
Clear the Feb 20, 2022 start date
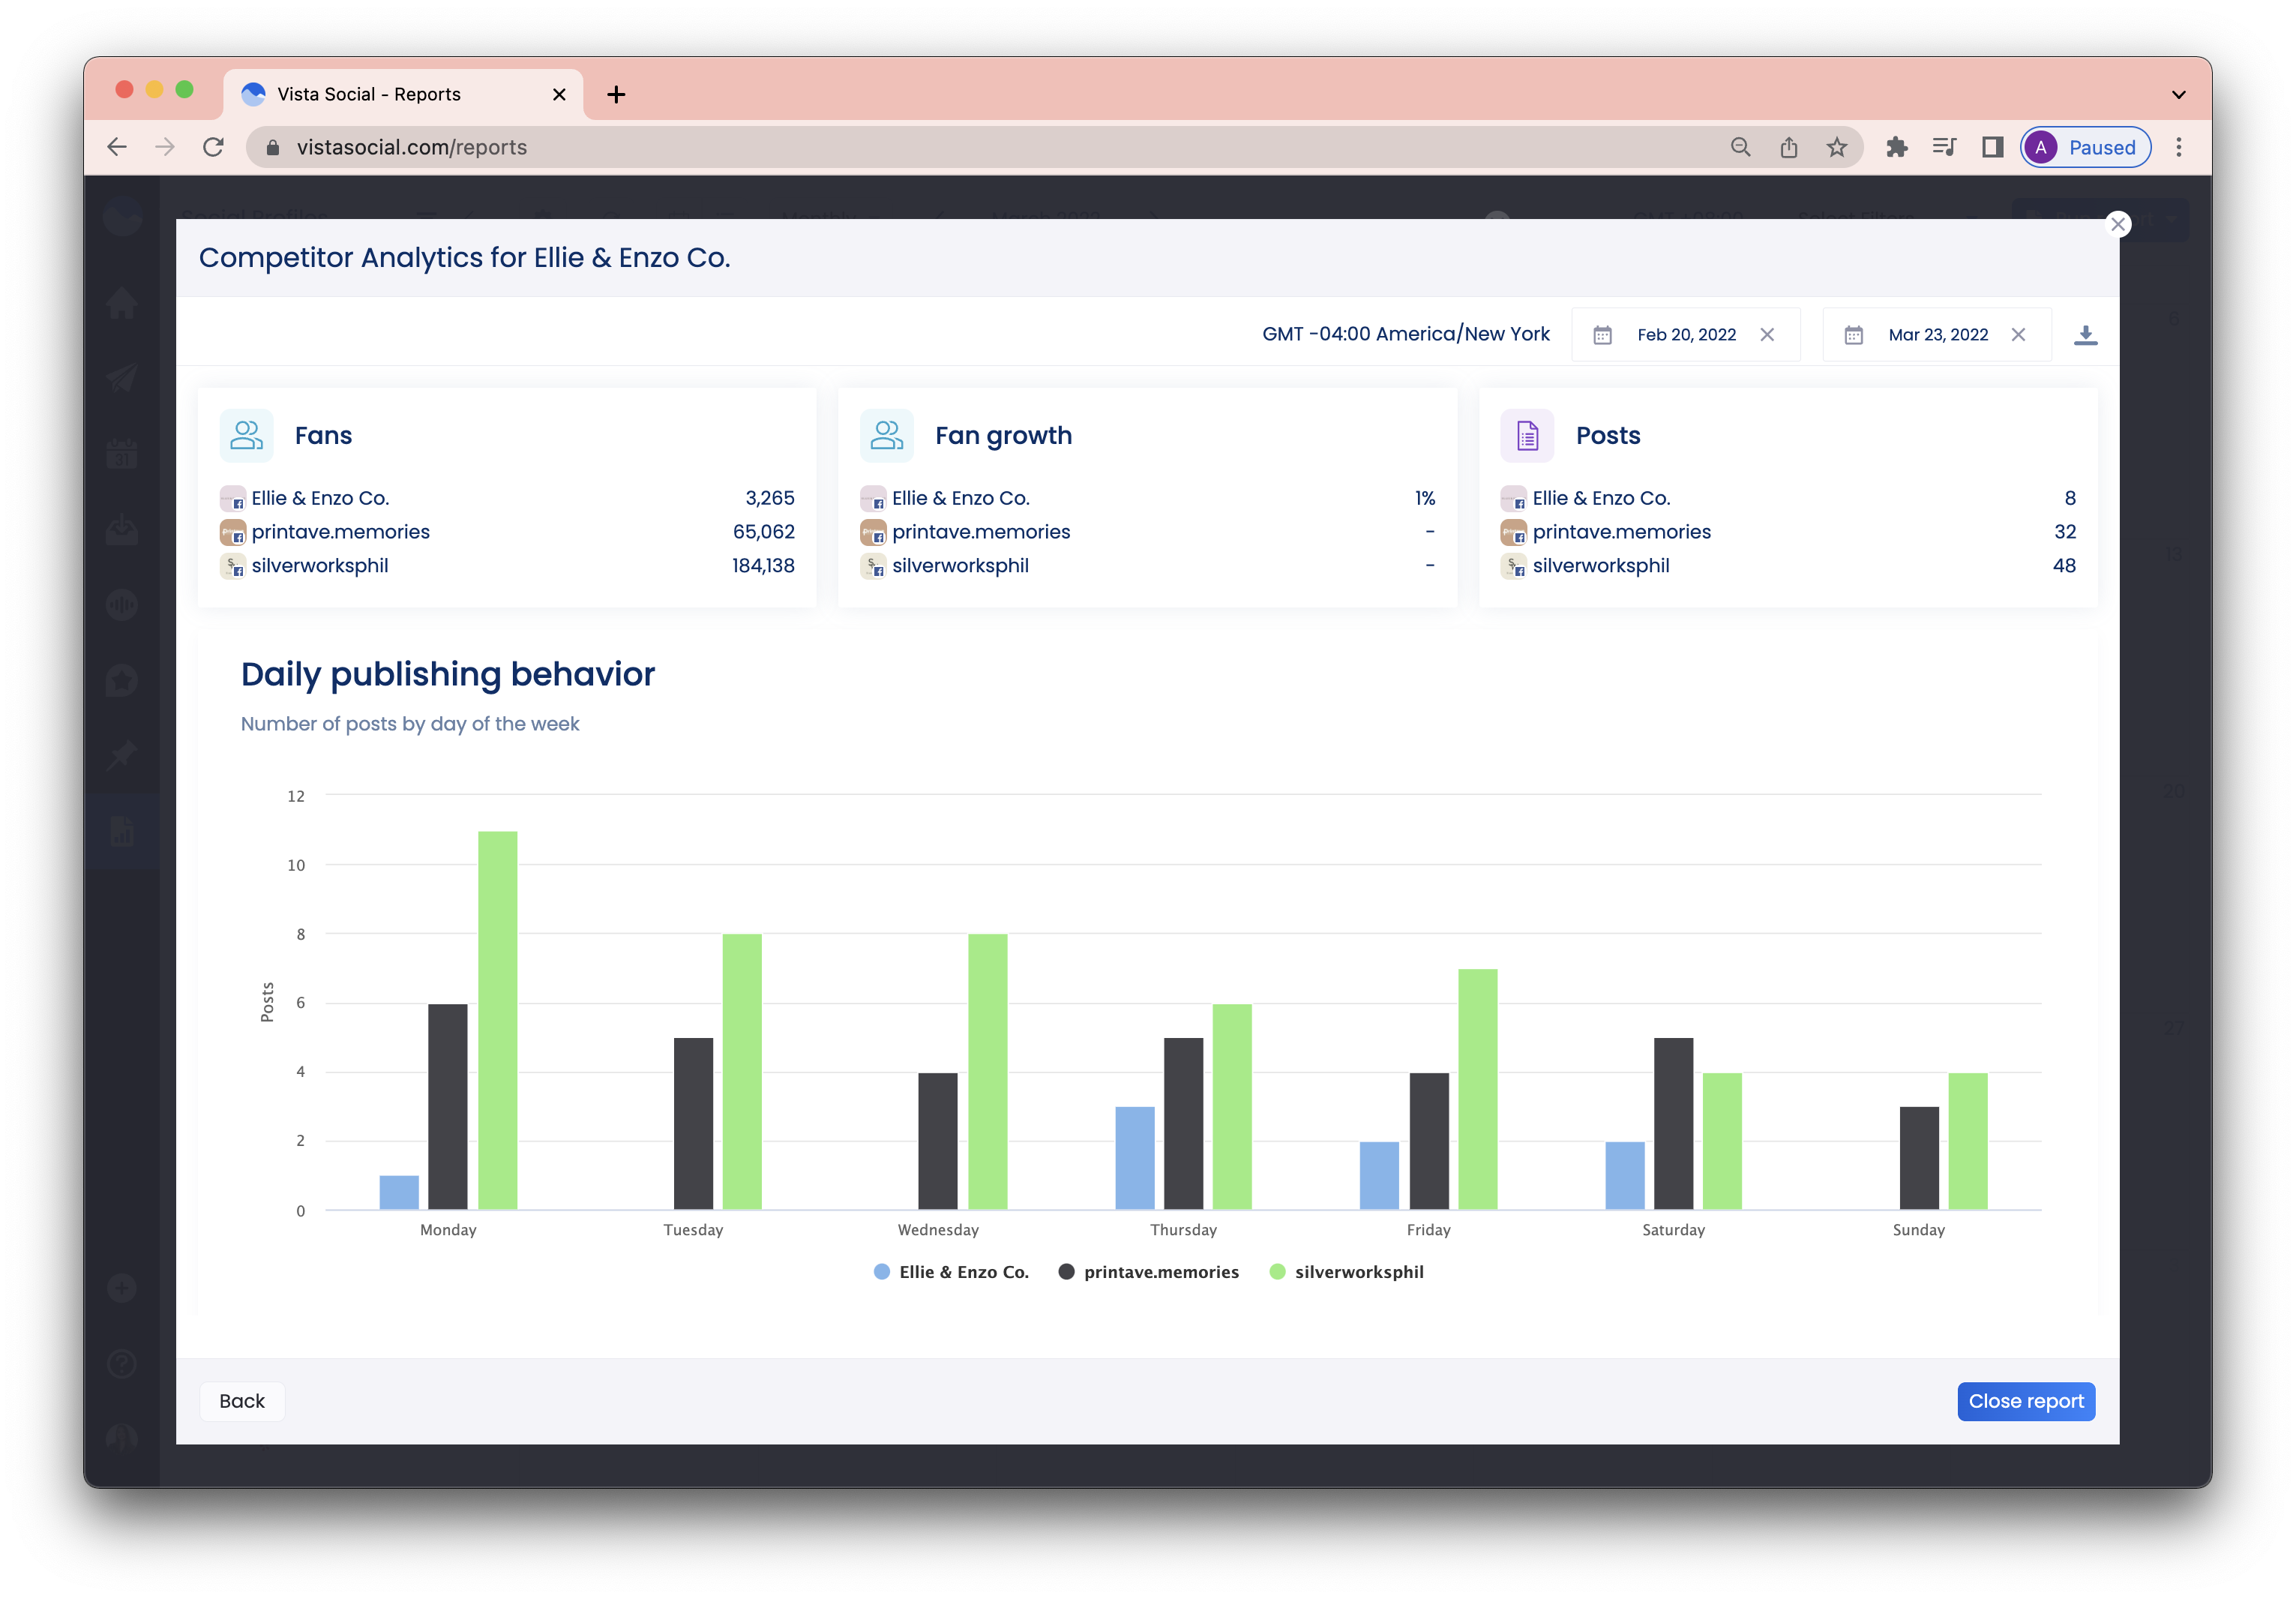pos(1767,335)
